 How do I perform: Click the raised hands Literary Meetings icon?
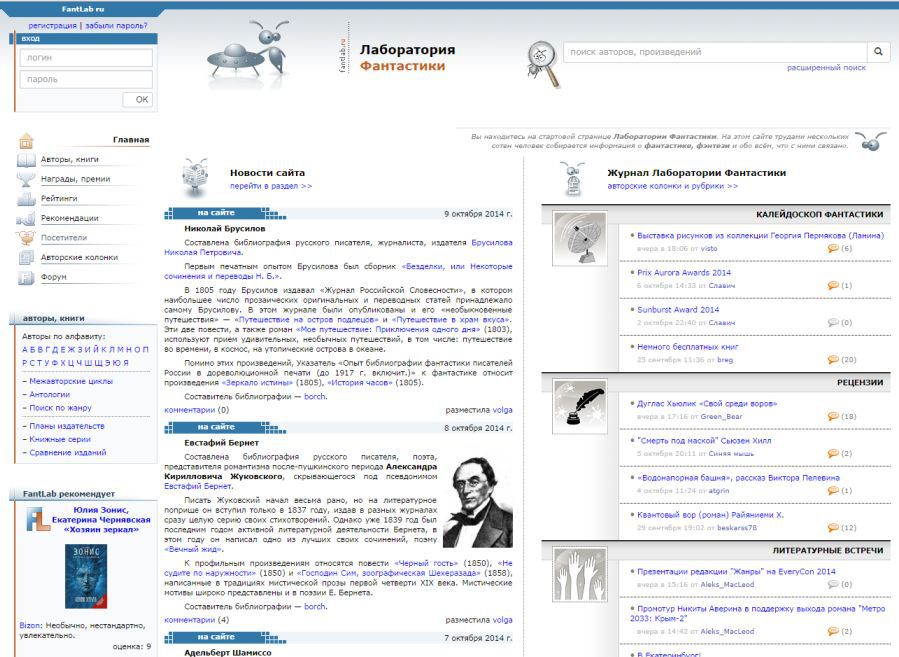click(x=580, y=574)
